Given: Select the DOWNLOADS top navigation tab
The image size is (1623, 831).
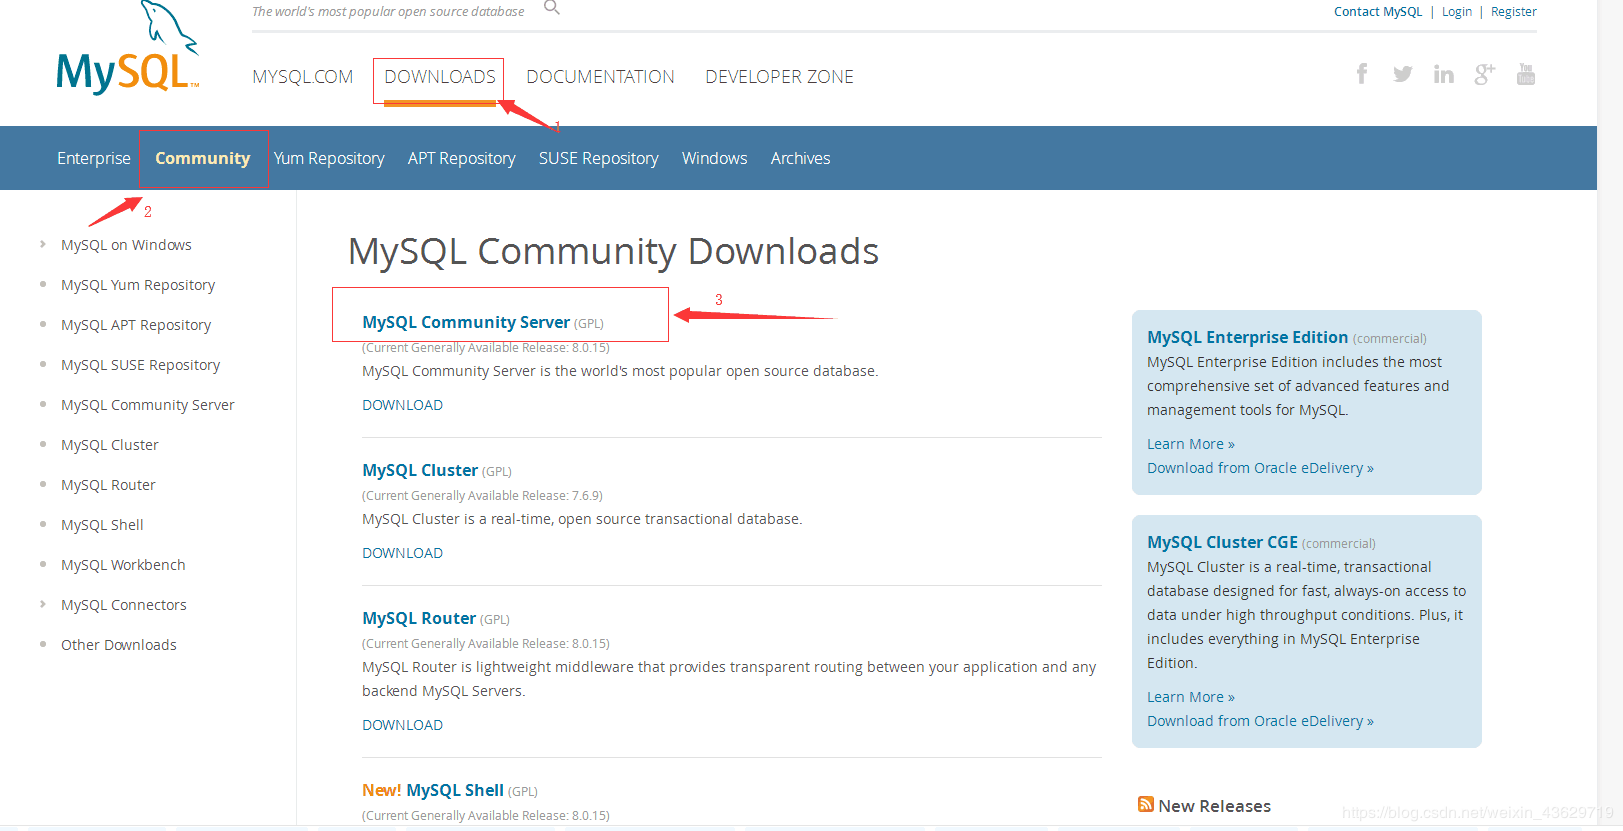Looking at the screenshot, I should (x=439, y=77).
